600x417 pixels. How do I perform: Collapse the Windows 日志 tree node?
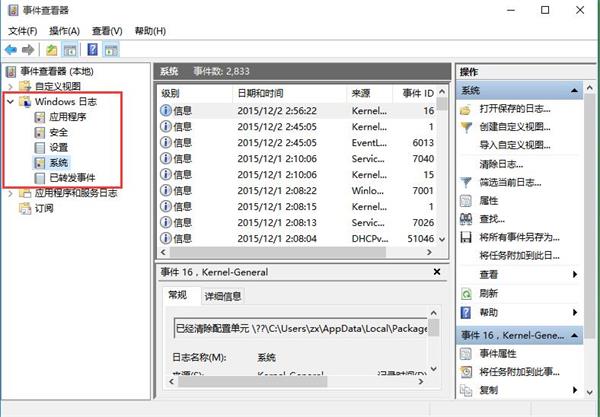(x=10, y=102)
